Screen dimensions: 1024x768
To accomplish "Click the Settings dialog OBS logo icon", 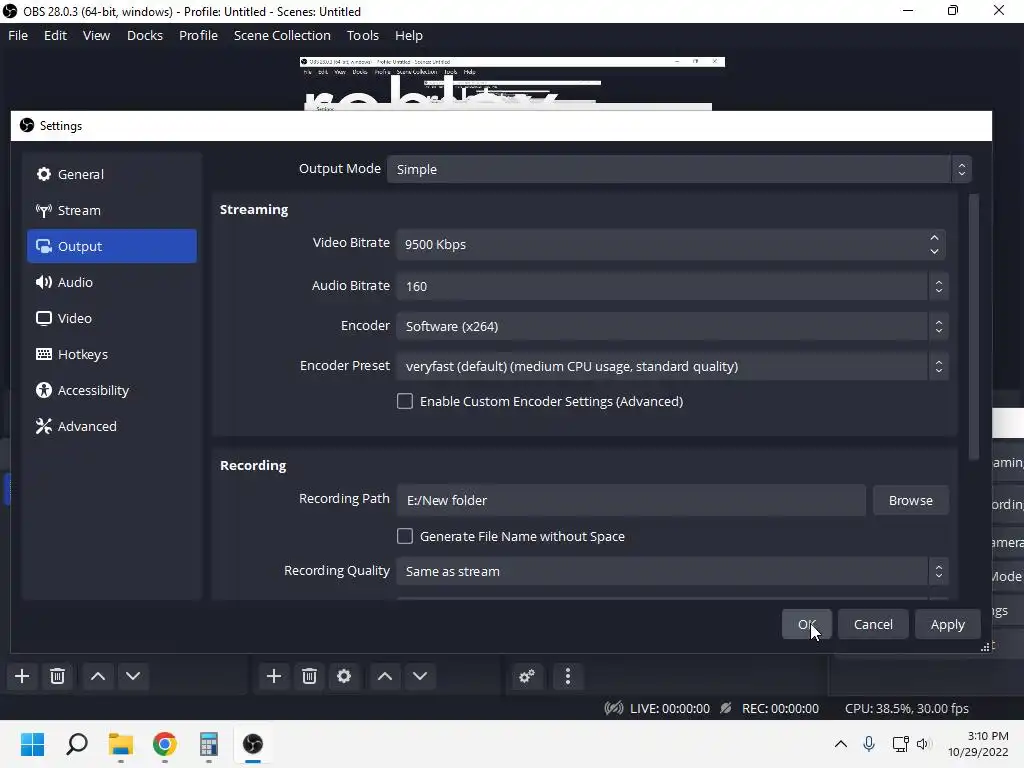I will [27, 125].
